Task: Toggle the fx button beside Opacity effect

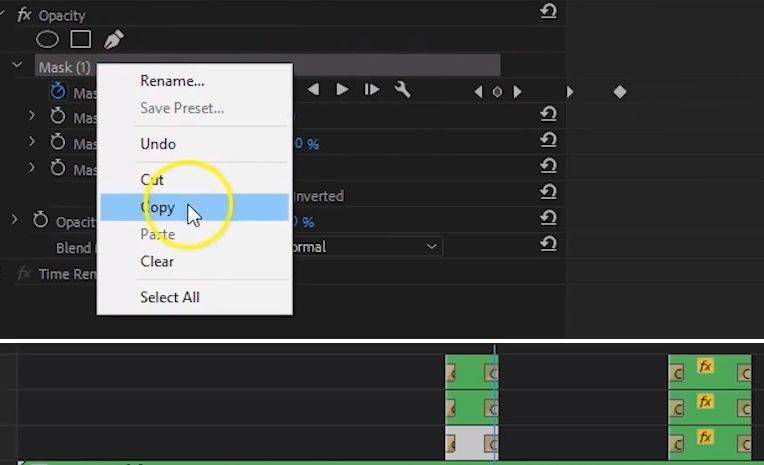Action: [x=24, y=15]
